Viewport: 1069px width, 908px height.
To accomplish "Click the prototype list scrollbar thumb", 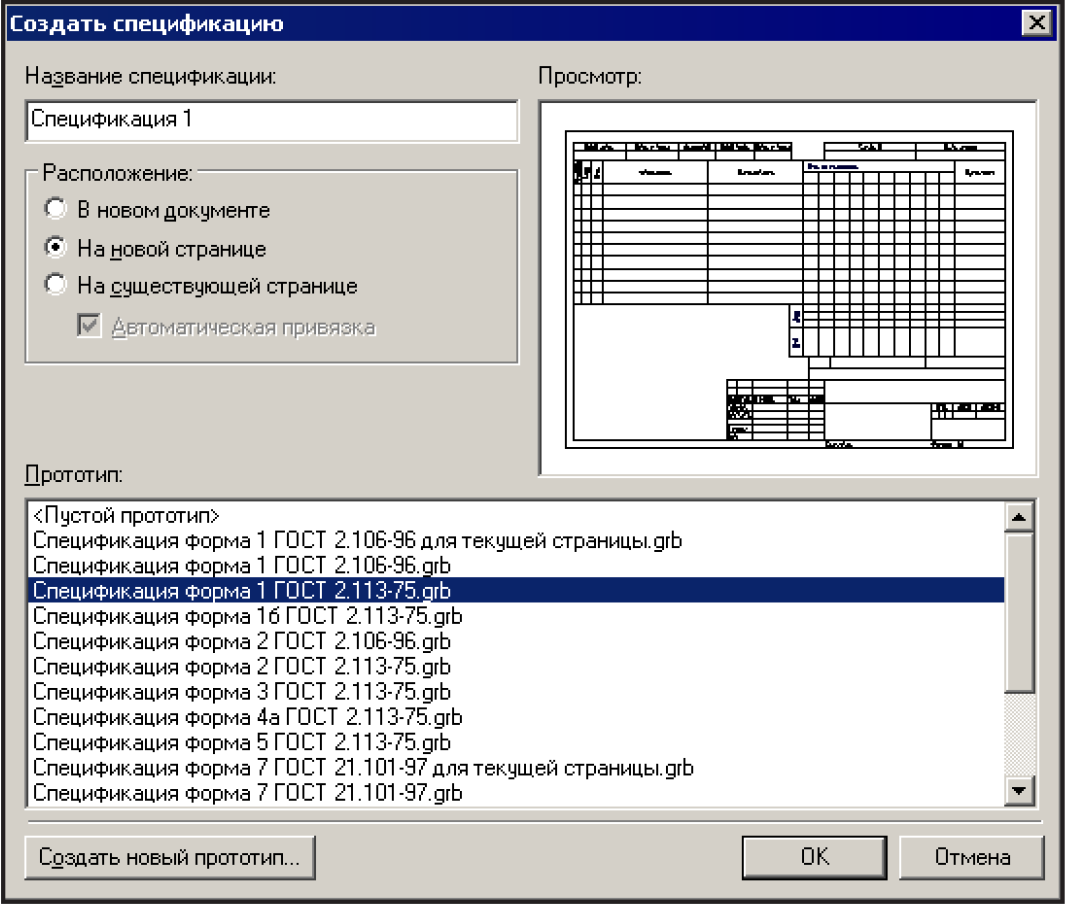I will click(x=1019, y=610).
